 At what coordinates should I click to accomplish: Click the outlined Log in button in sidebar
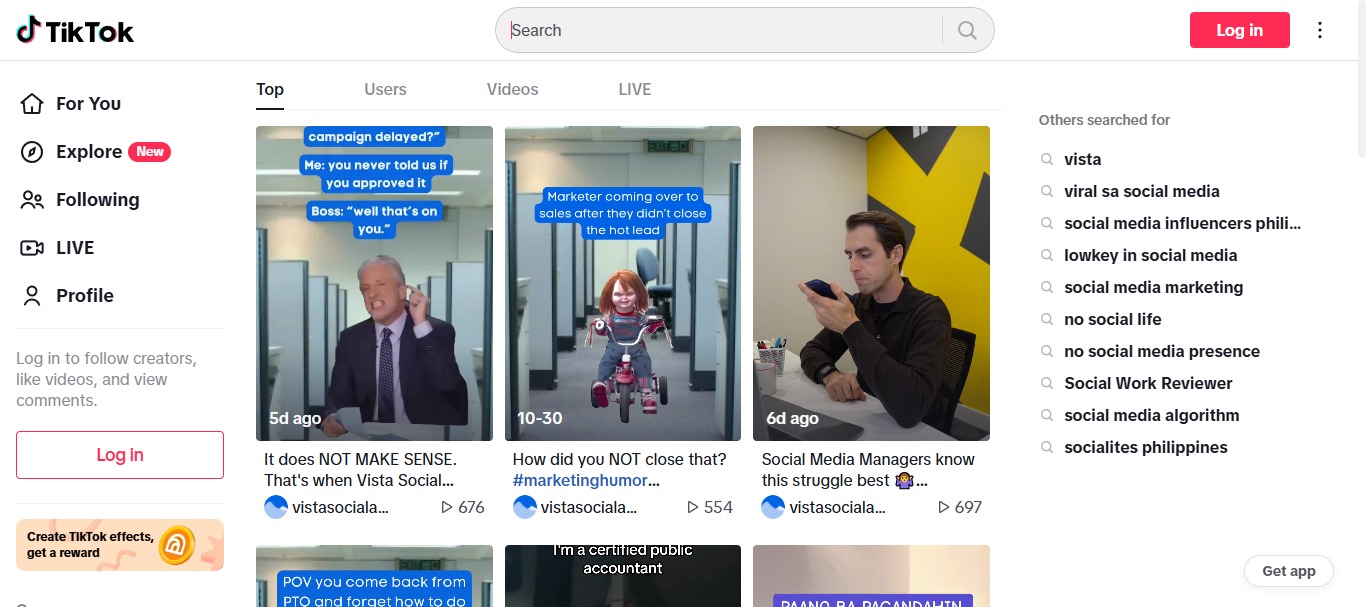coord(120,455)
